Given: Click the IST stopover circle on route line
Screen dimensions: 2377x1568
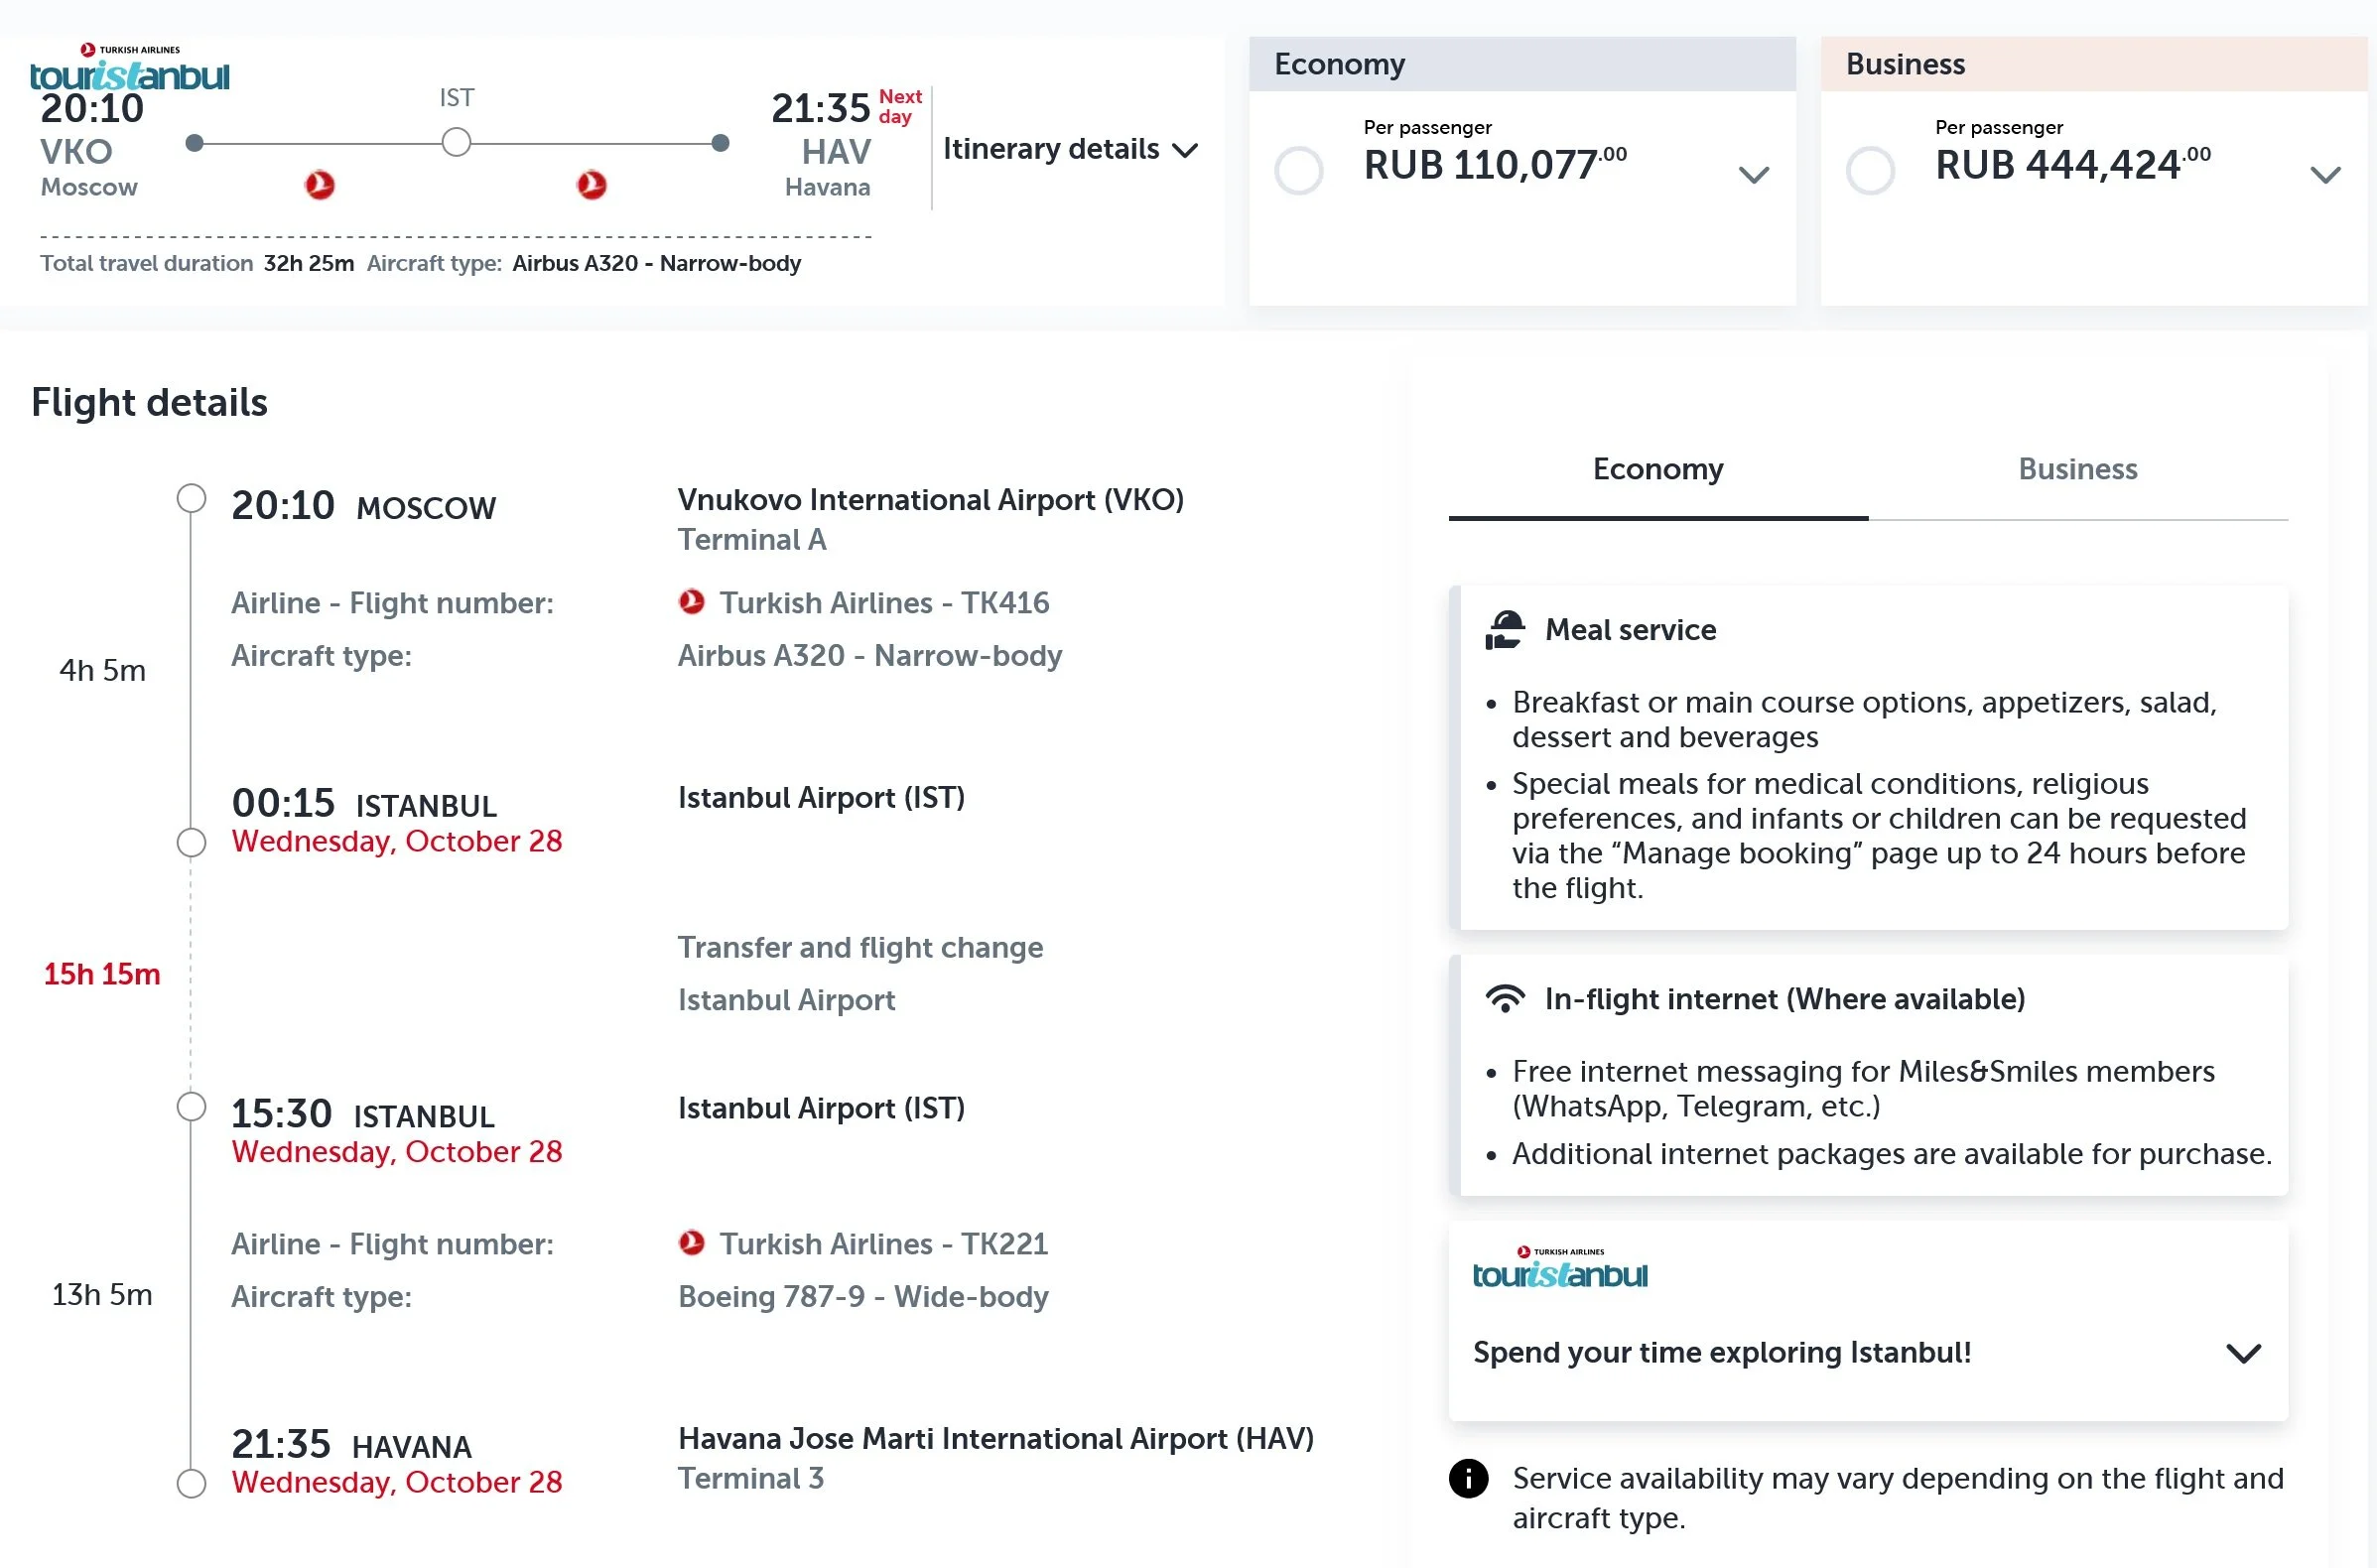Looking at the screenshot, I should tap(456, 142).
